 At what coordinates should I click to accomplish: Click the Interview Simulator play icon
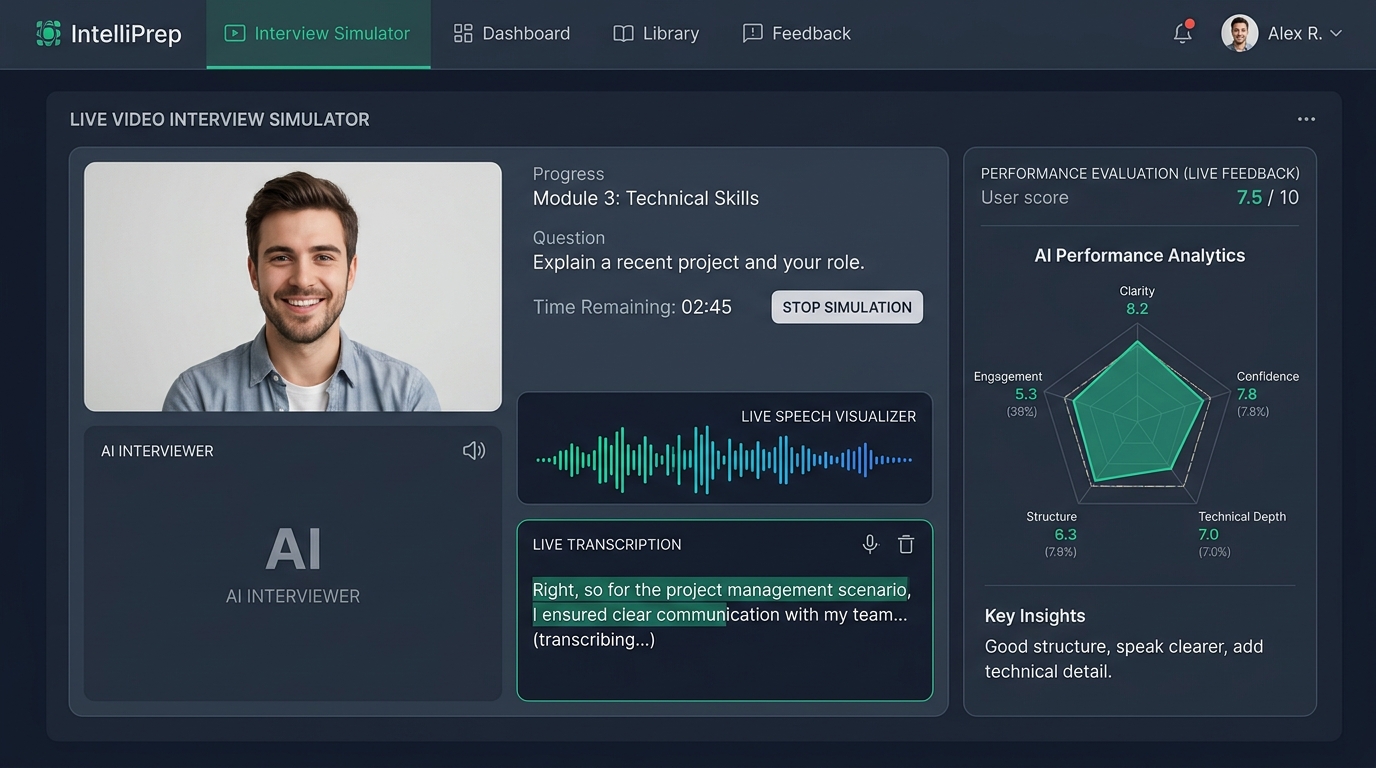[x=235, y=33]
